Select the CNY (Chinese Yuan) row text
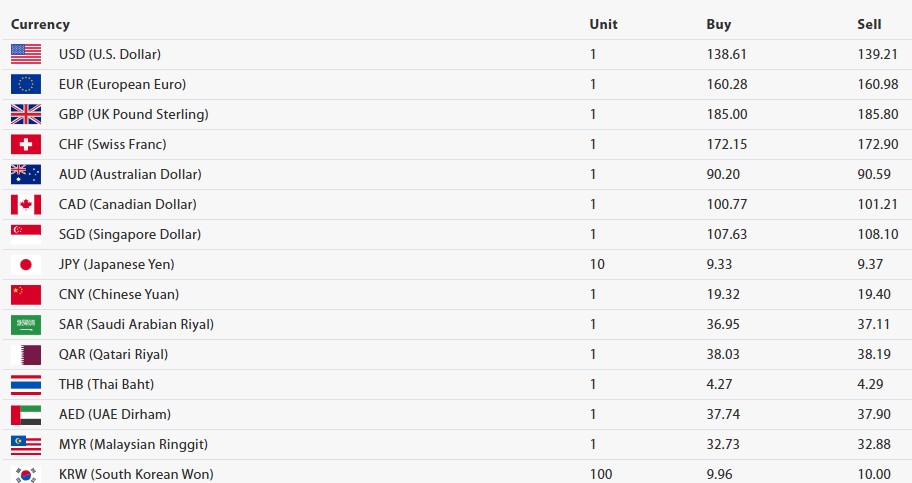 click(119, 294)
